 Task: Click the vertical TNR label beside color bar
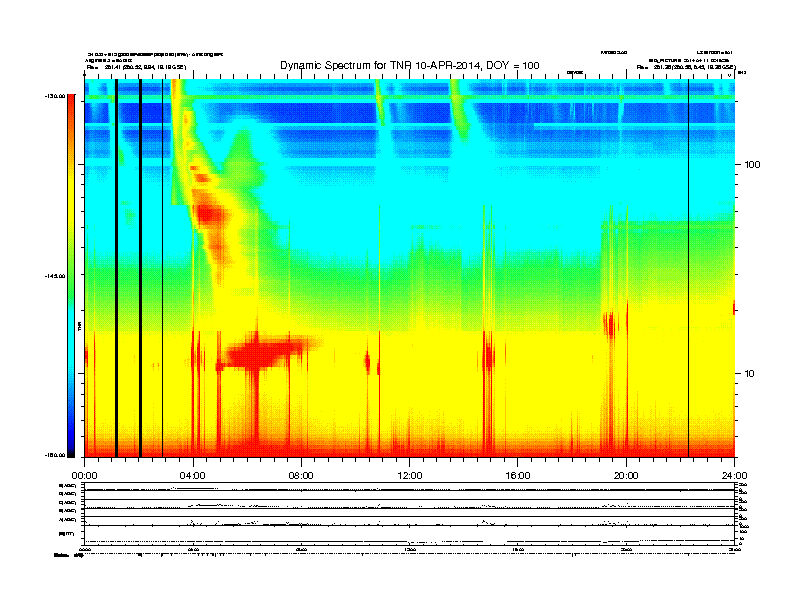(79, 326)
